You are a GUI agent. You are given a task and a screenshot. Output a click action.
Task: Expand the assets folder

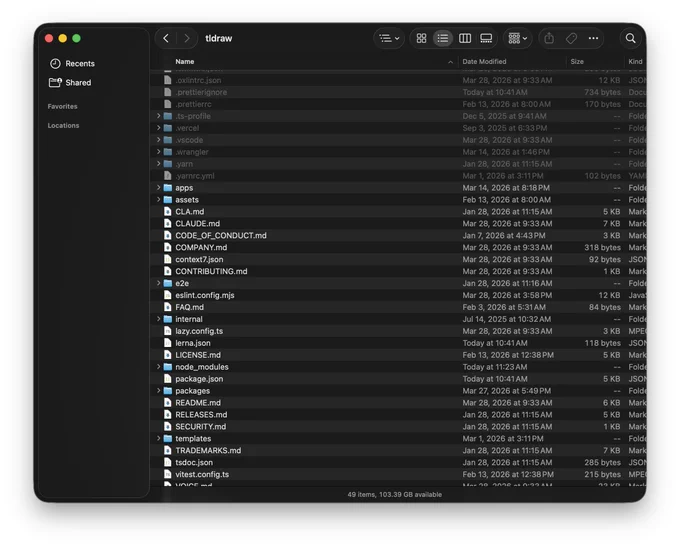click(158, 200)
